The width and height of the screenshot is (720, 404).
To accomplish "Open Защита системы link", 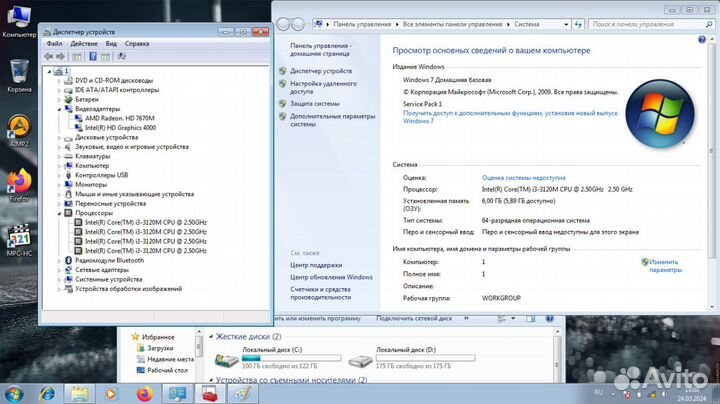I will (315, 104).
